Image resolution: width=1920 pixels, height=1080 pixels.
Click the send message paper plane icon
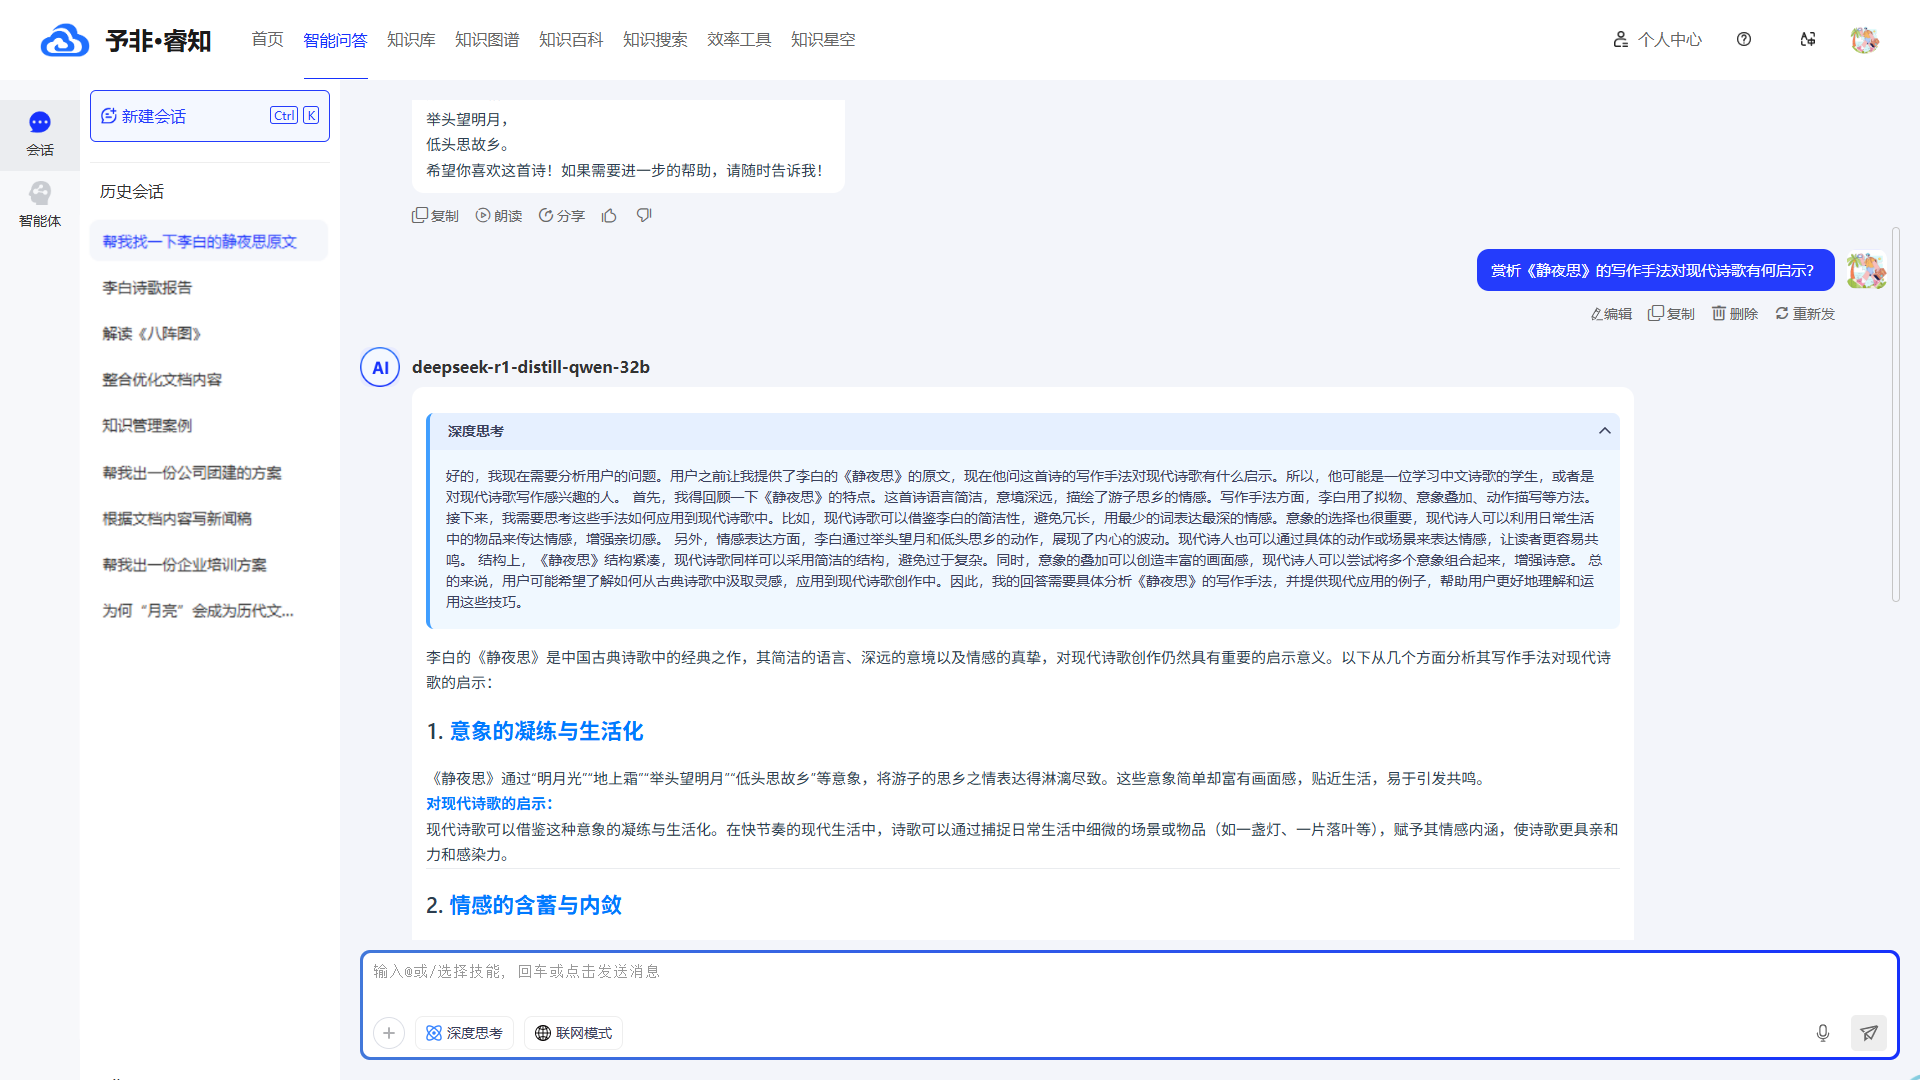pos(1868,1033)
